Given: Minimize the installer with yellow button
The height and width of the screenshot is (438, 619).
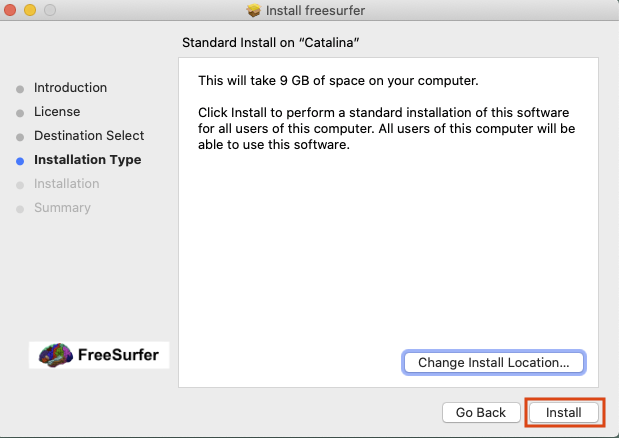Looking at the screenshot, I should coord(30,11).
